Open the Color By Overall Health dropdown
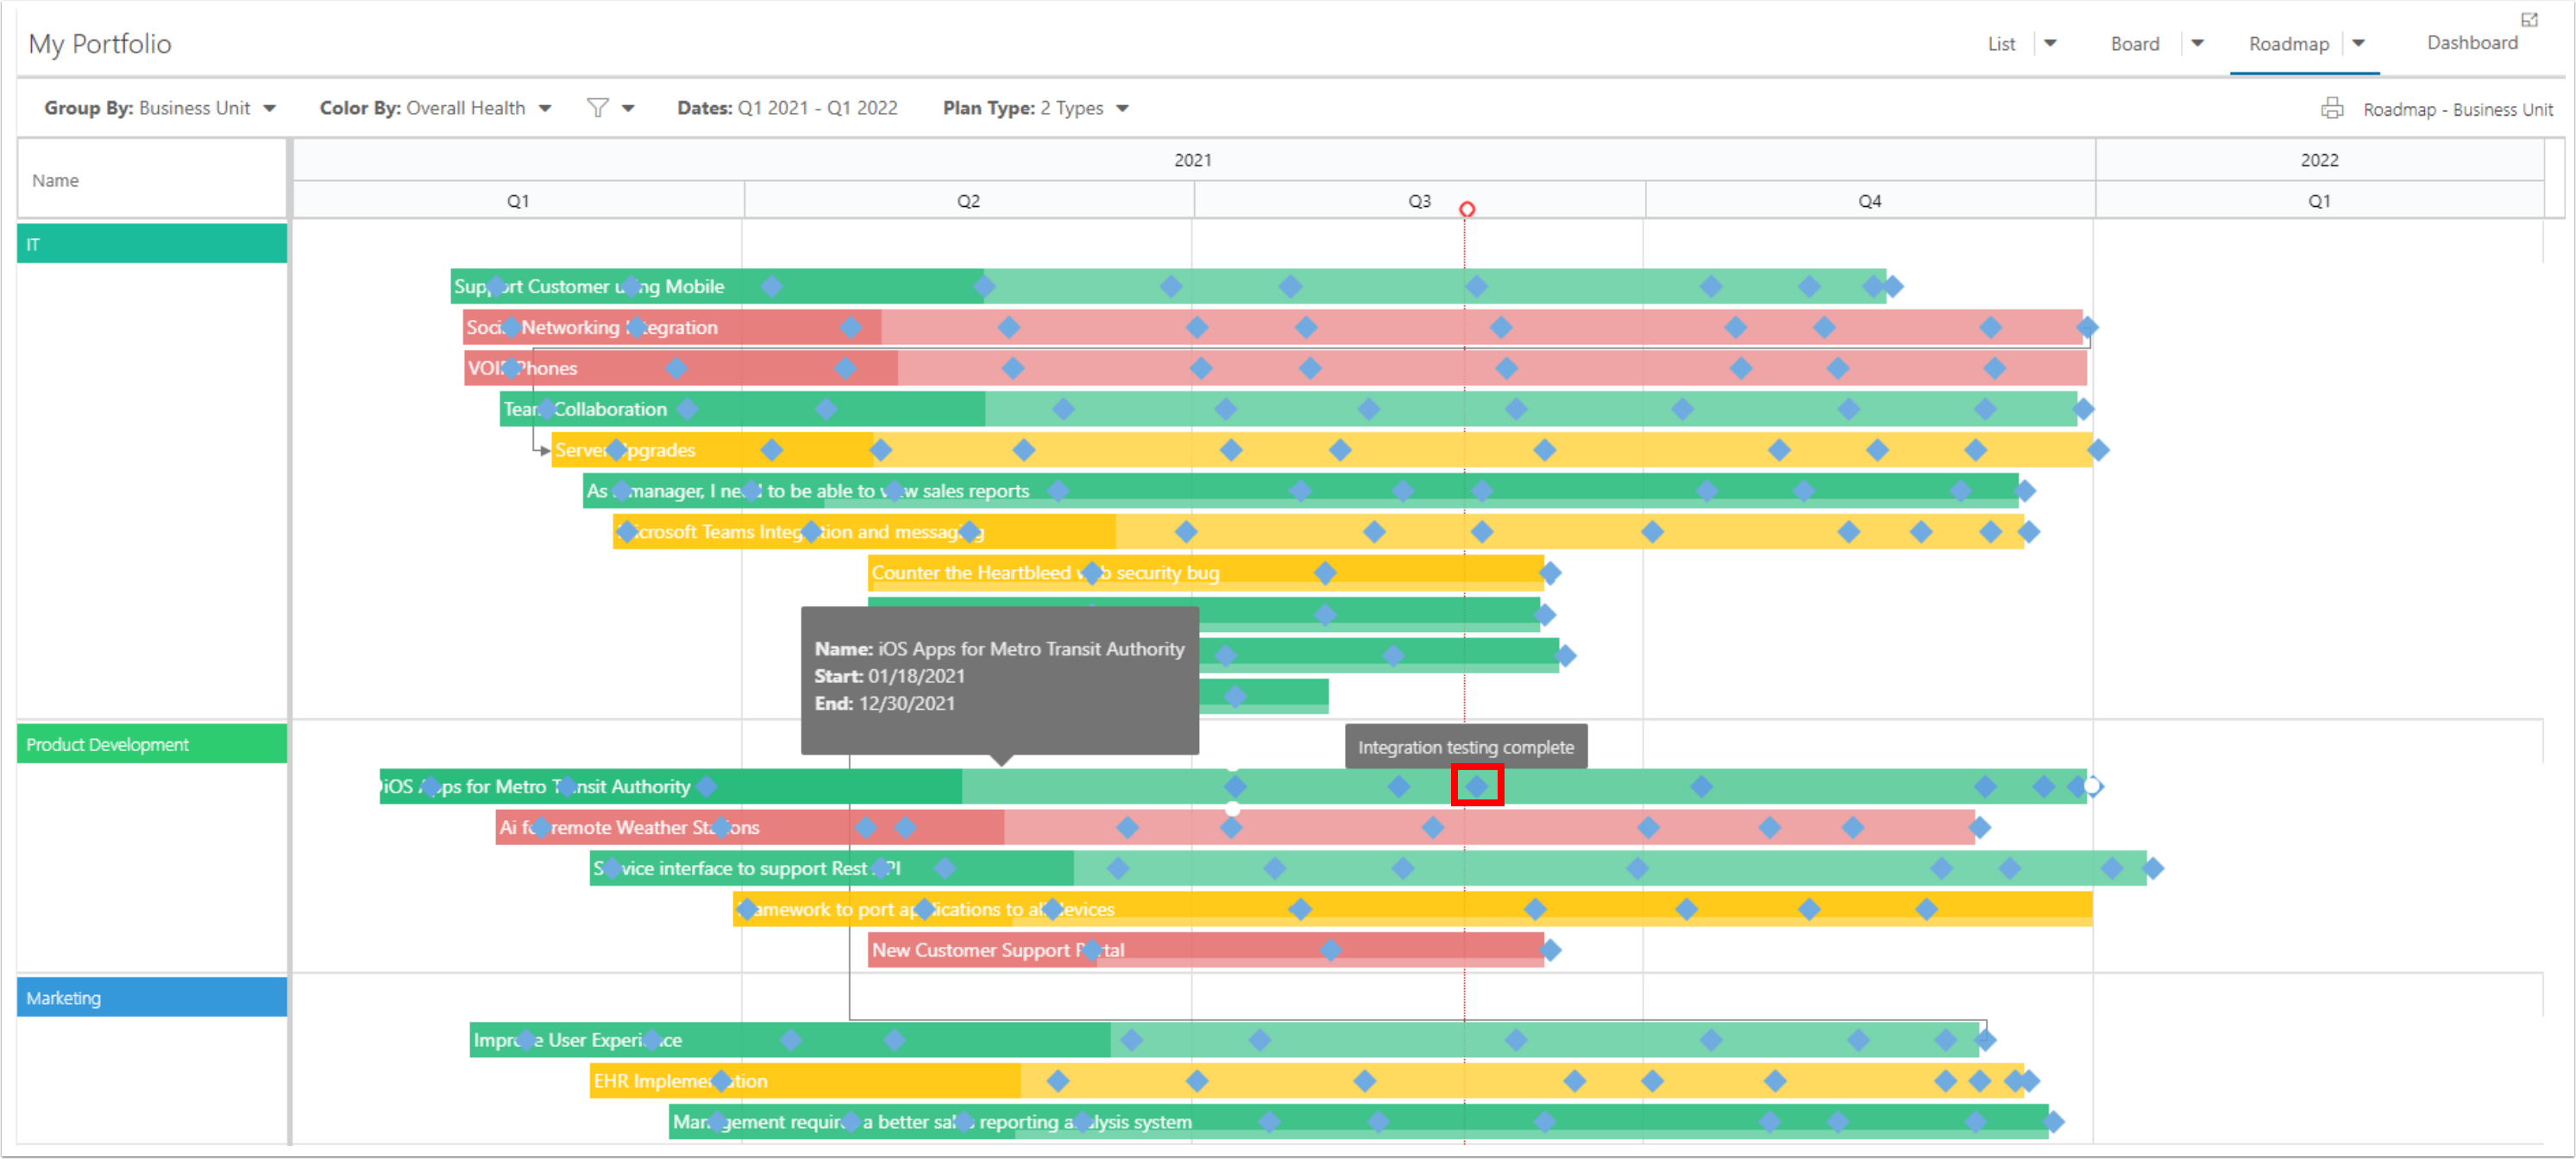2576x1159 pixels. tap(435, 108)
